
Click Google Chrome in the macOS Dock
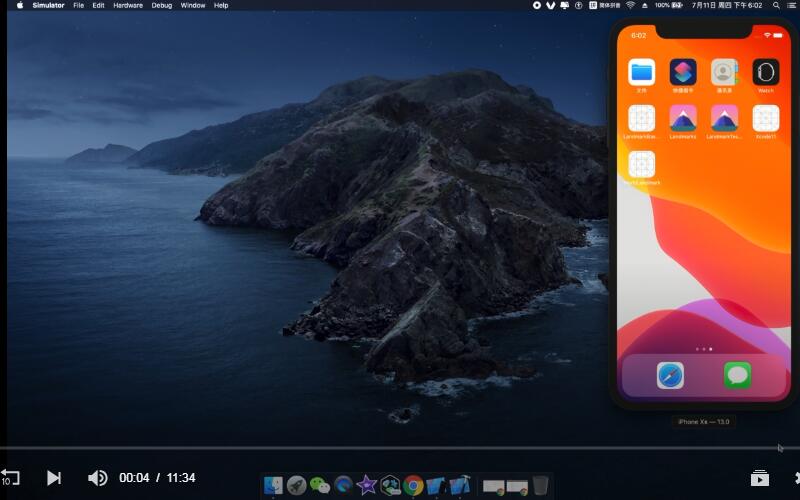[x=413, y=485]
